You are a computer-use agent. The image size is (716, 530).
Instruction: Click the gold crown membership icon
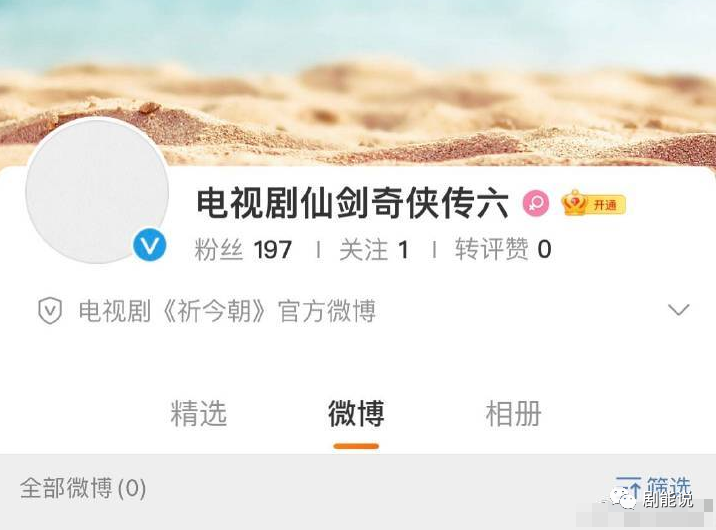click(574, 203)
